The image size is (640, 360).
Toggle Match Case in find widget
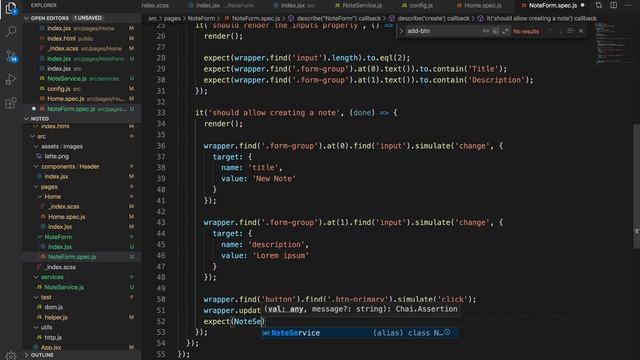point(485,31)
